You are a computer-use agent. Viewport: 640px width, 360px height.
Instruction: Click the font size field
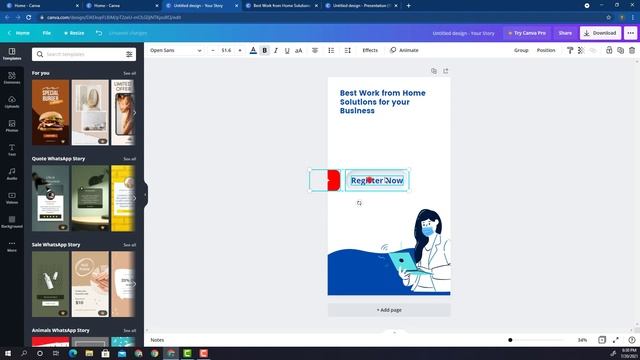coord(226,50)
